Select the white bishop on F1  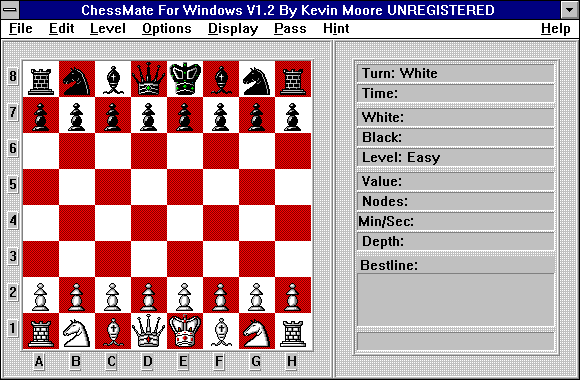tap(221, 331)
